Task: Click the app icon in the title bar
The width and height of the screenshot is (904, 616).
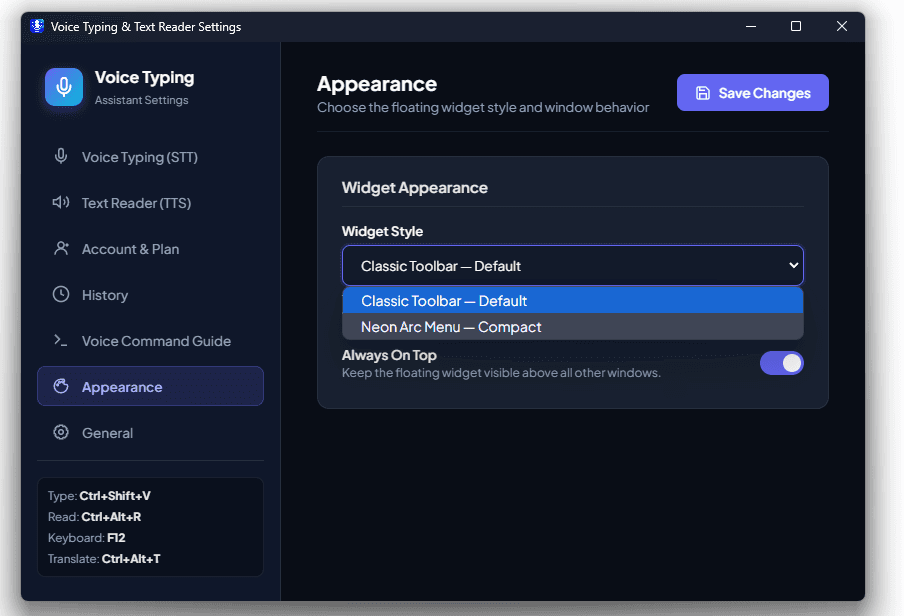Action: pyautogui.click(x=37, y=26)
